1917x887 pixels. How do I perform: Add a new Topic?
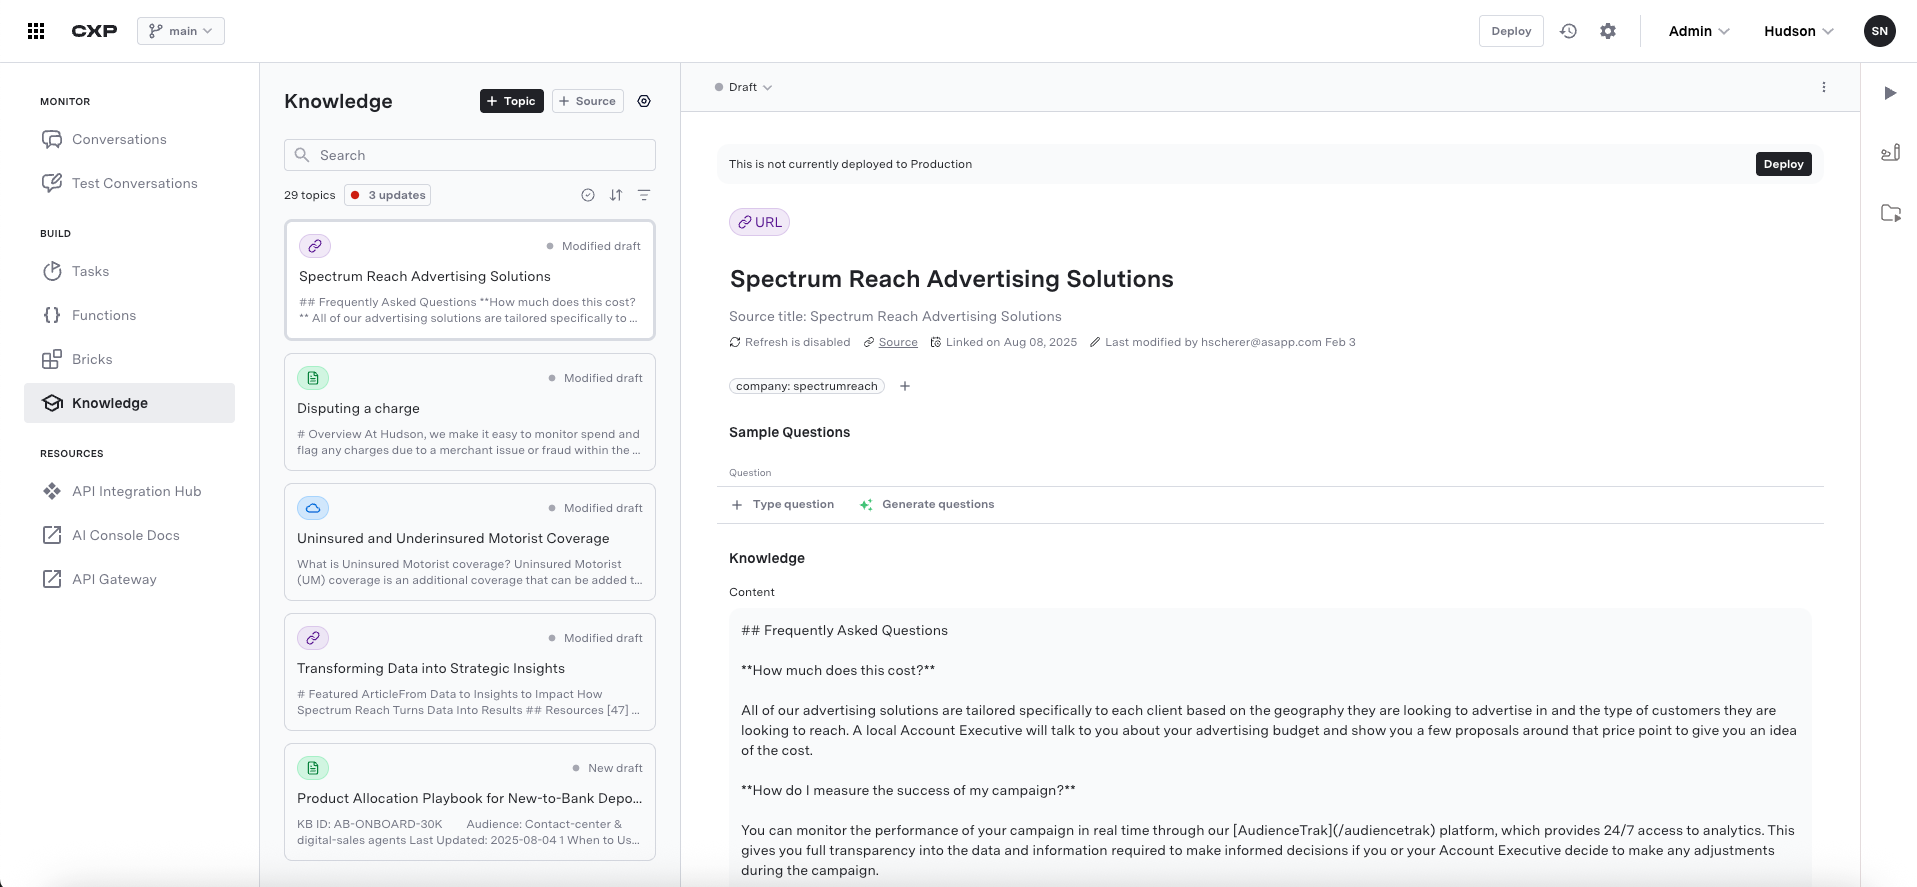(512, 101)
